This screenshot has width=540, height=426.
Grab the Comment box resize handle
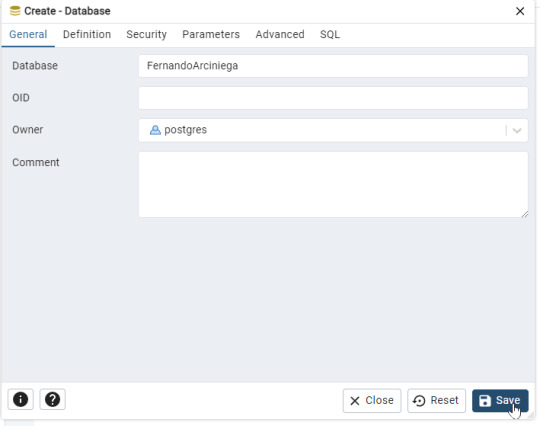pos(525,214)
